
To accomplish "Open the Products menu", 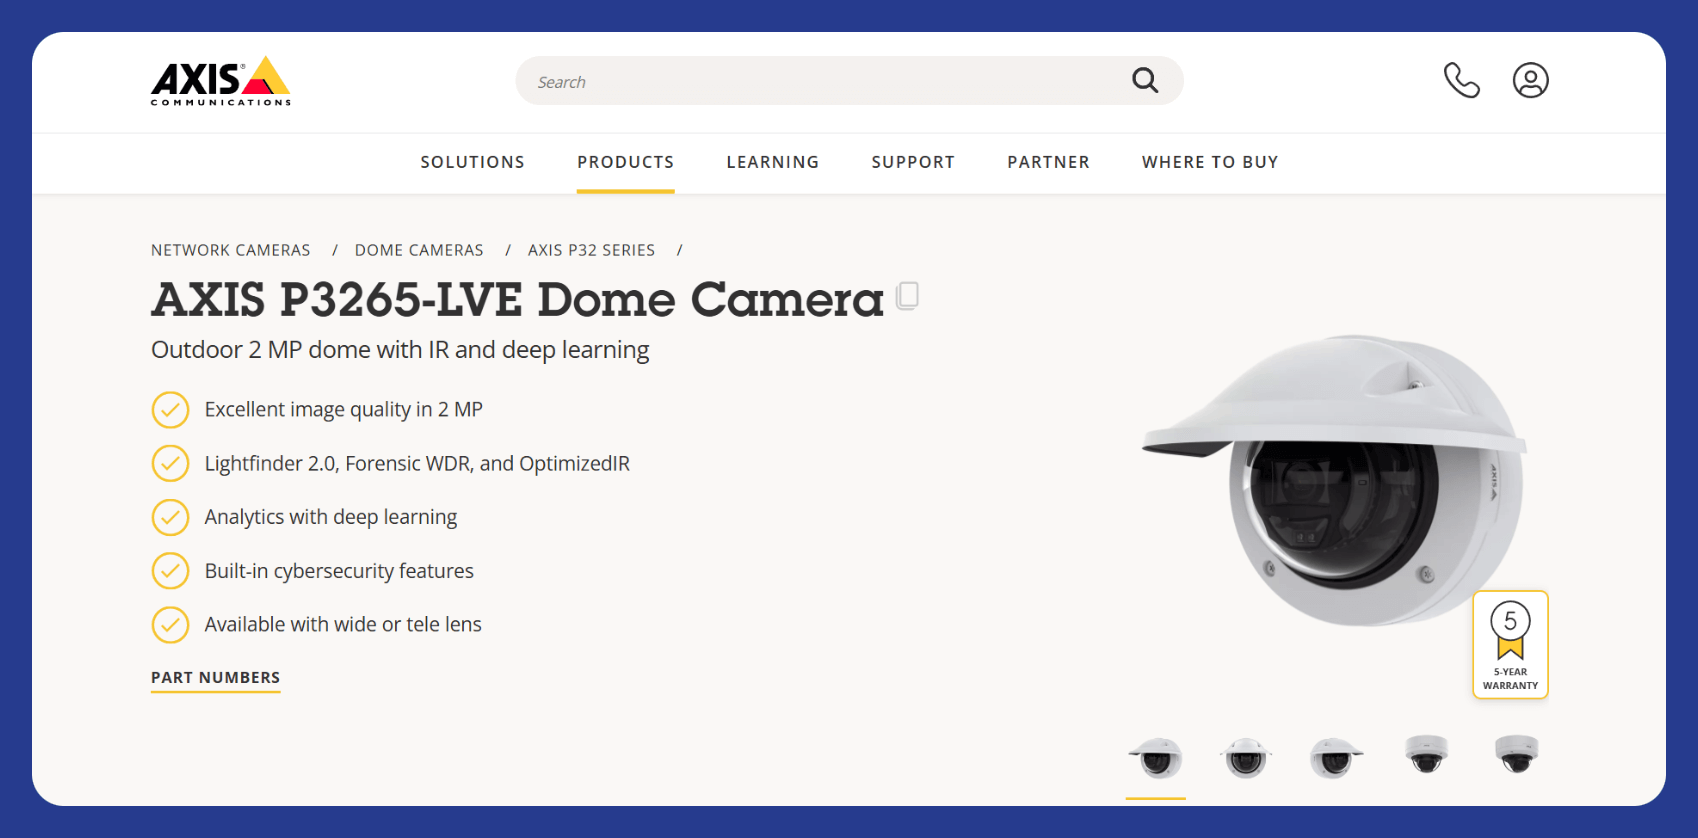I will tap(625, 162).
